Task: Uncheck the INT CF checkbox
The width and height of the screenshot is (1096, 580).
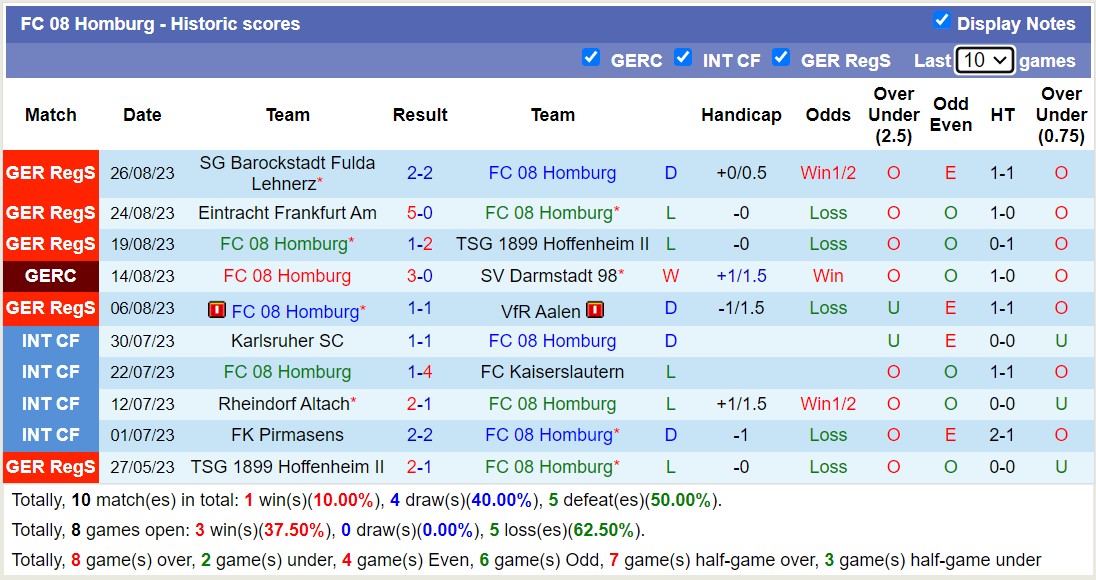Action: coord(683,58)
